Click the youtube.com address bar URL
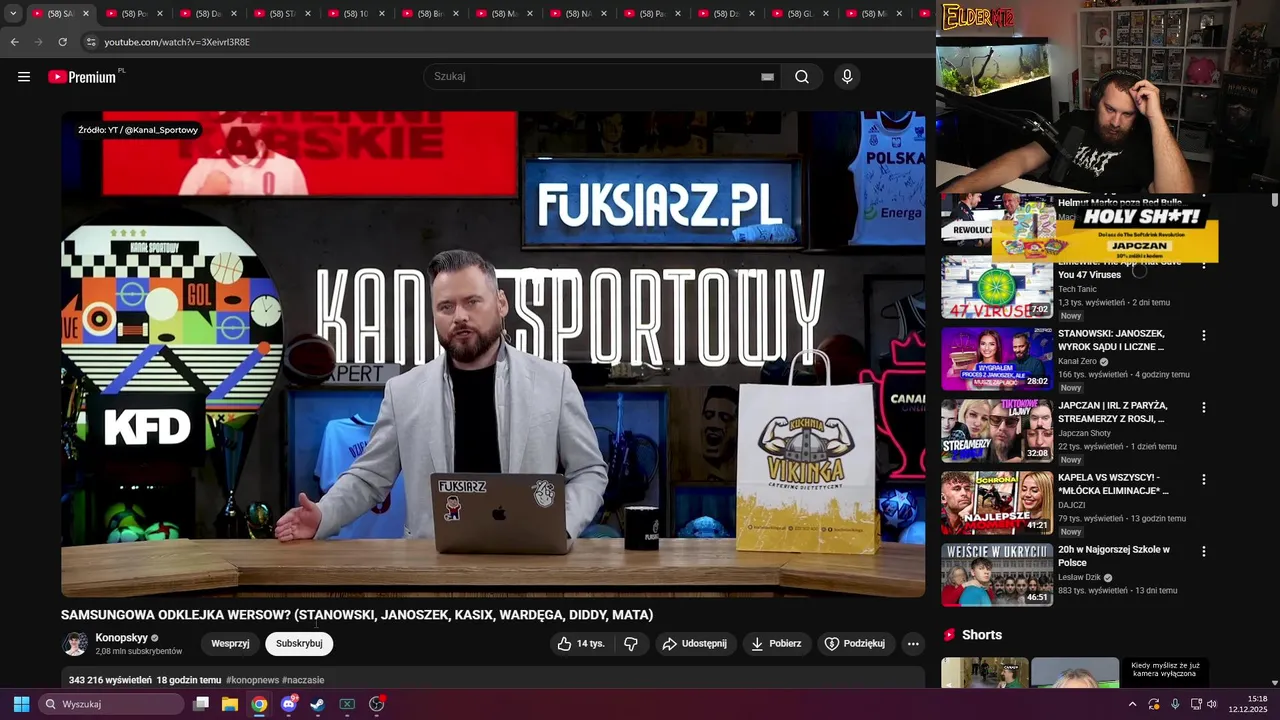This screenshot has height=720, width=1280. (177, 42)
